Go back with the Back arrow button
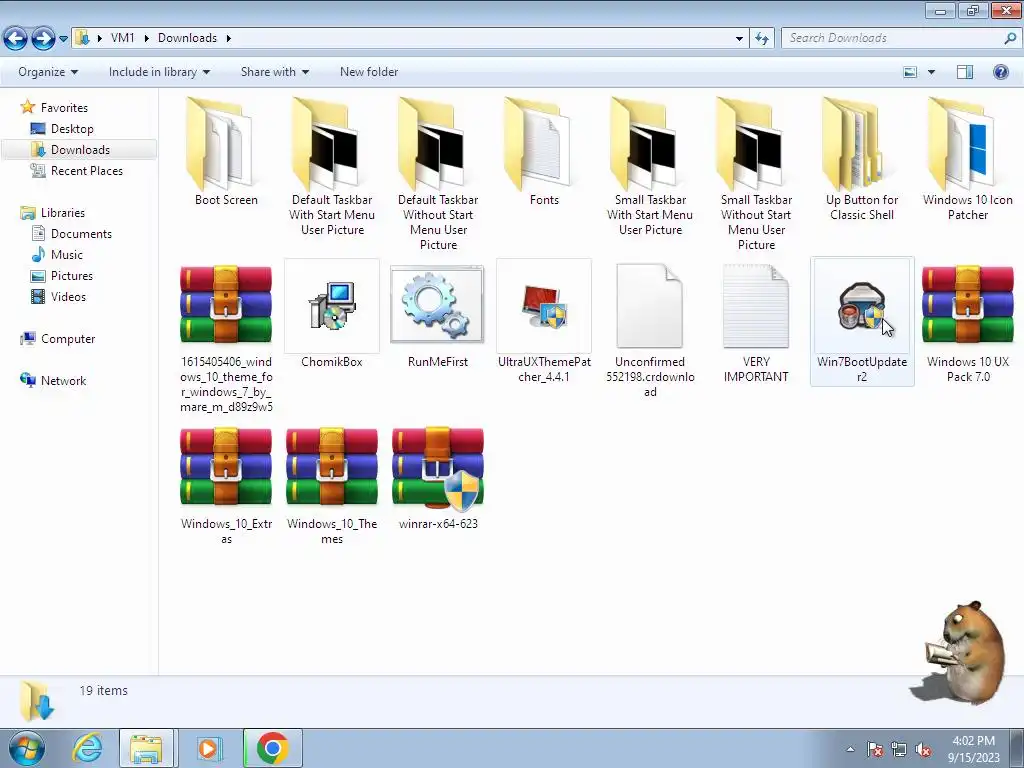Viewport: 1024px width, 768px height. click(16, 39)
